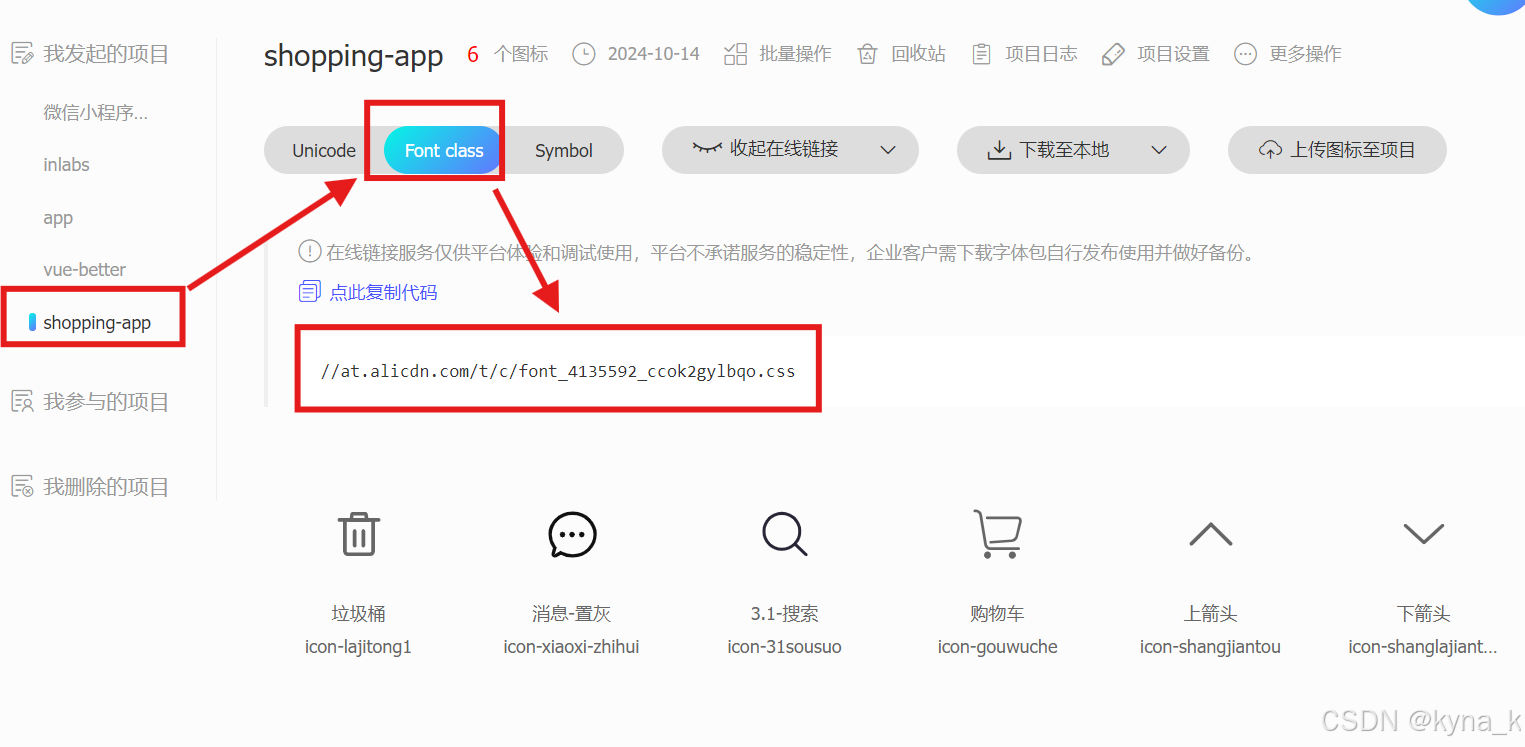This screenshot has width=1525, height=747.
Task: Click the trash can icon 垃圾桶
Action: click(x=358, y=534)
